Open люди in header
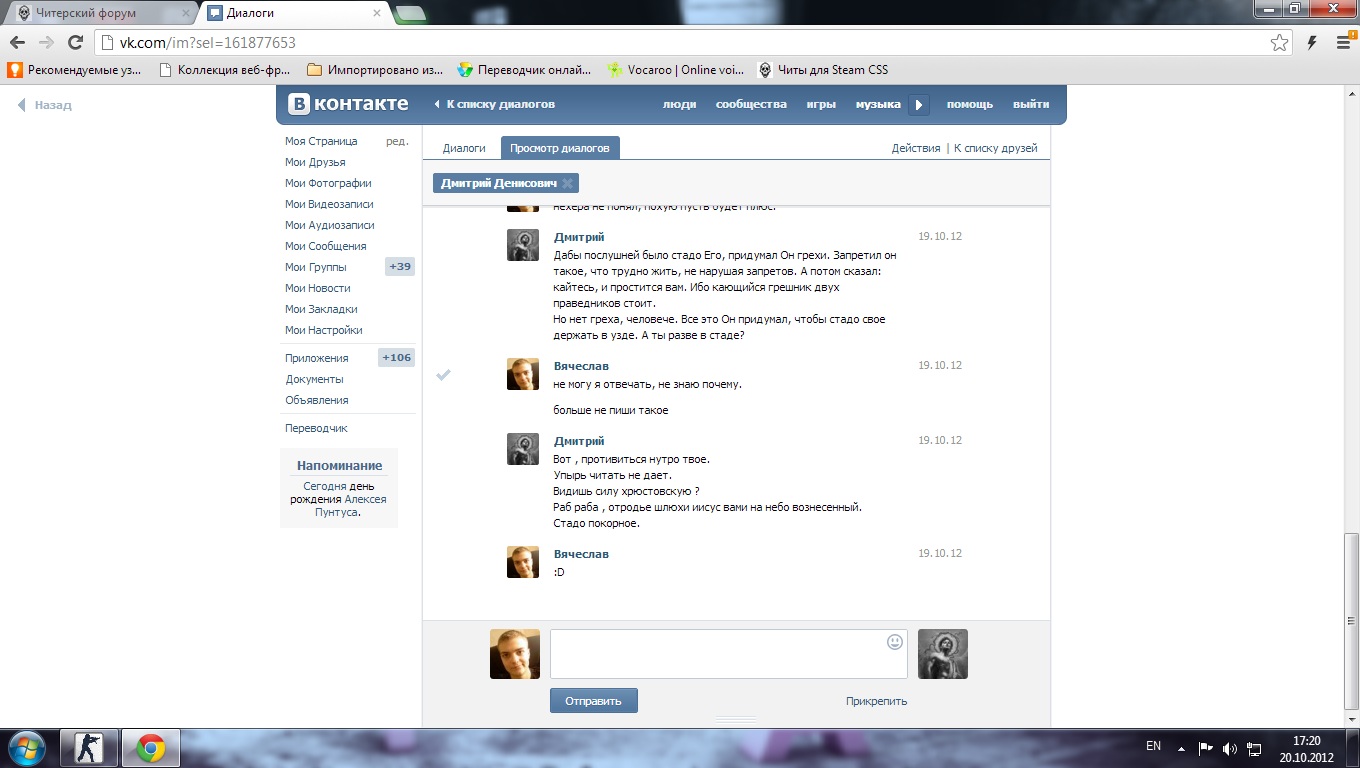 pos(679,104)
